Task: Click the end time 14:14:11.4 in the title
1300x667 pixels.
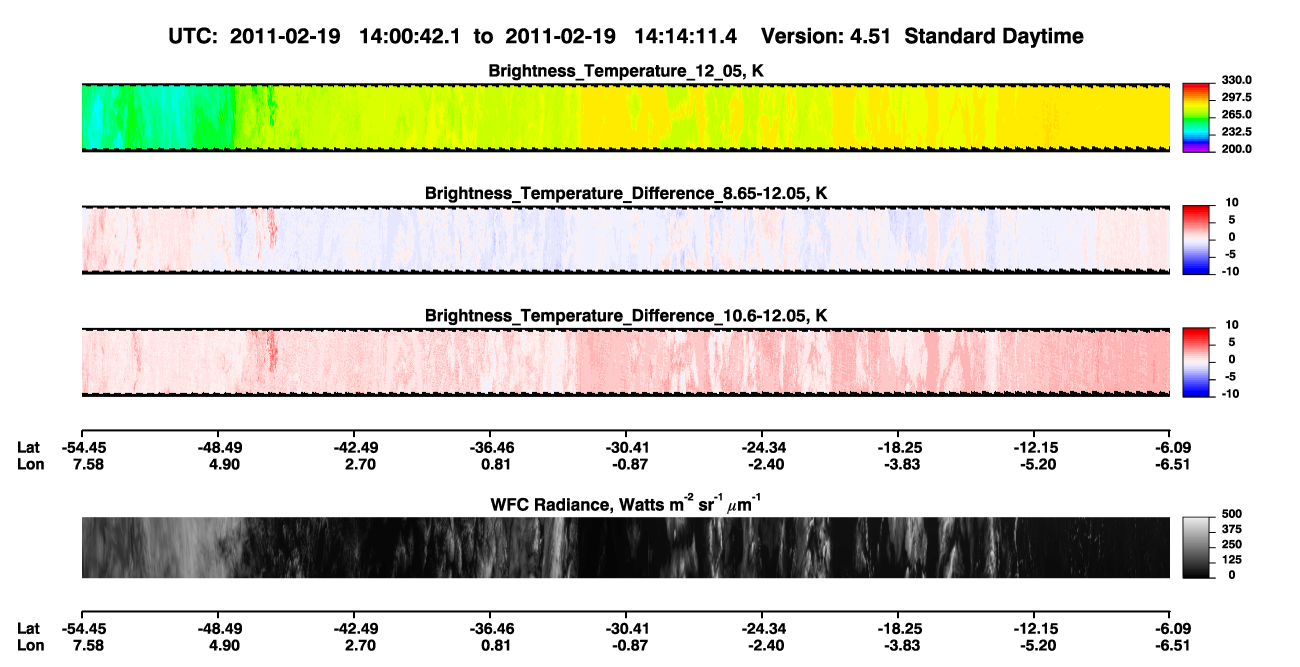Action: (x=685, y=36)
